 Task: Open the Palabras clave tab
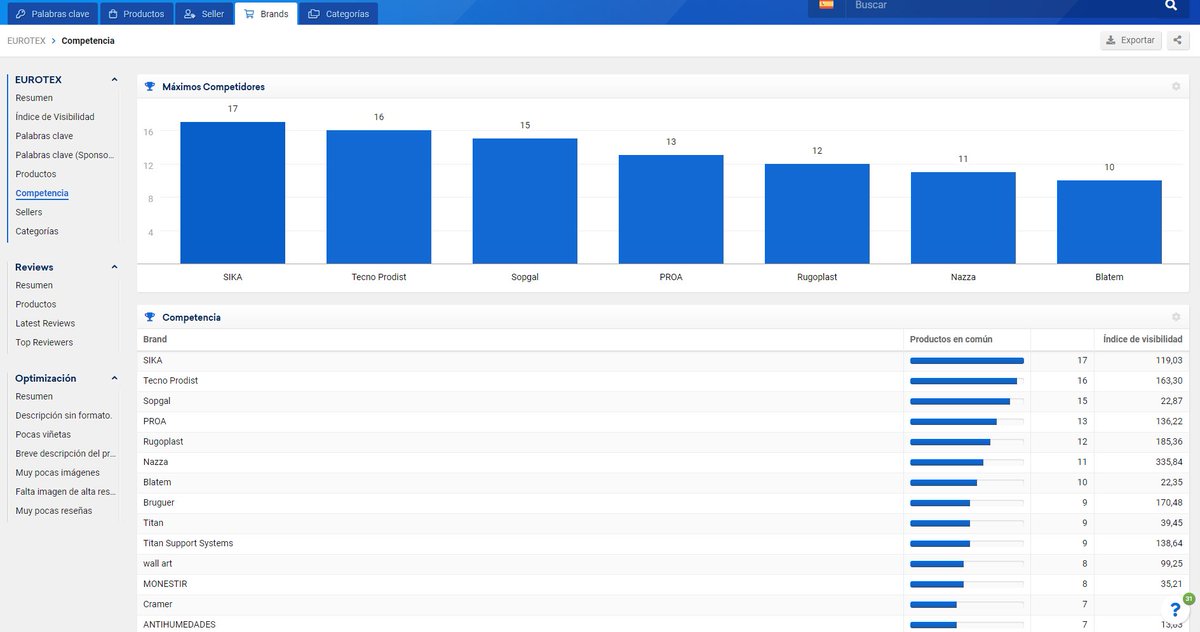pos(52,14)
